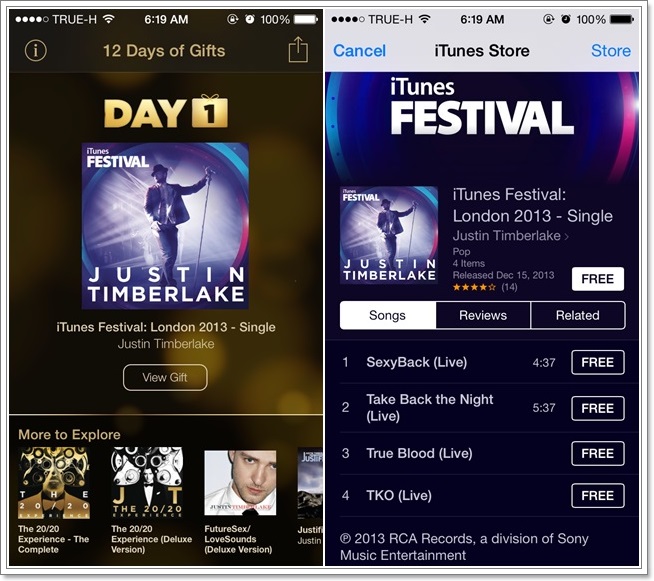Image resolution: width=654 pixels, height=581 pixels.
Task: Tap the alarm clock icon in the left status bar
Action: [250, 19]
